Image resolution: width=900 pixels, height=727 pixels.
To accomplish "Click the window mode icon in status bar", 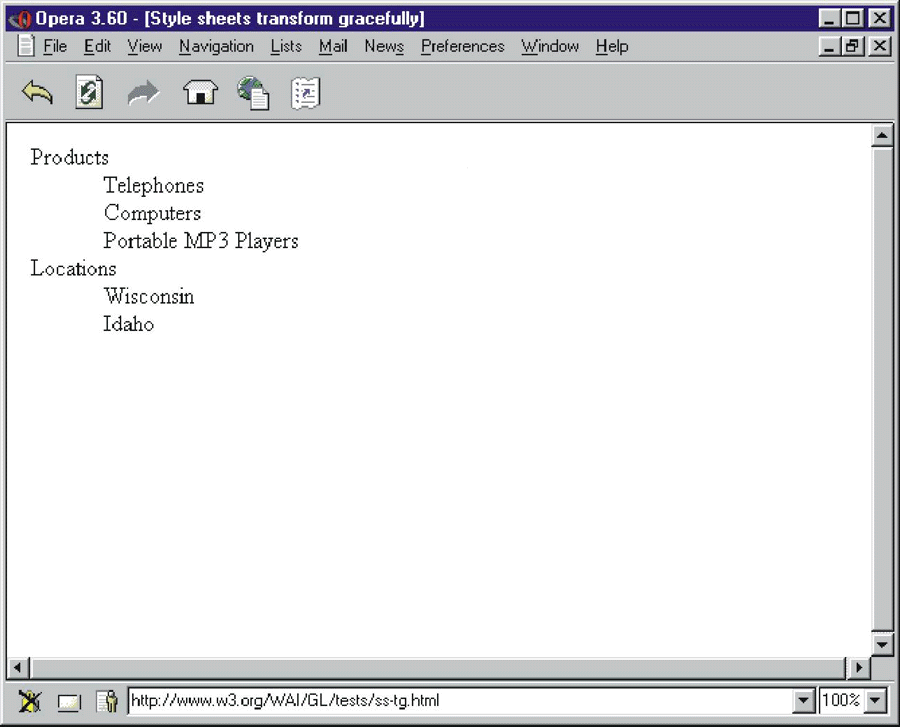I will (x=68, y=701).
